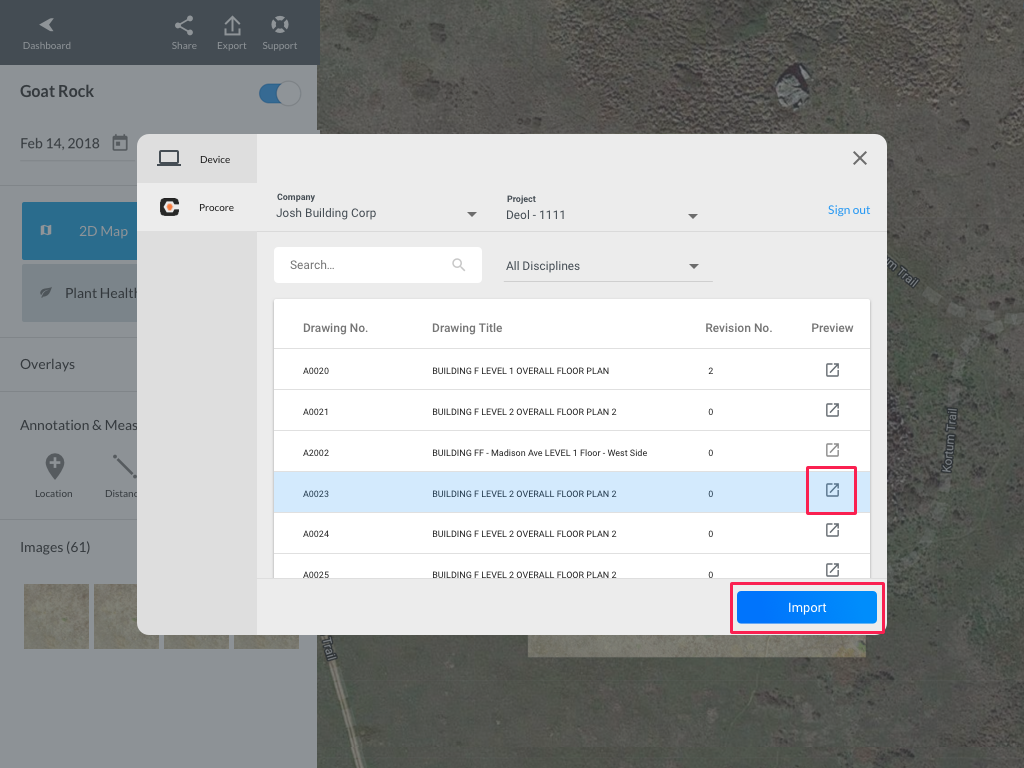The width and height of the screenshot is (1024, 768).
Task: Click the Goat Rock project title
Action: 57,91
